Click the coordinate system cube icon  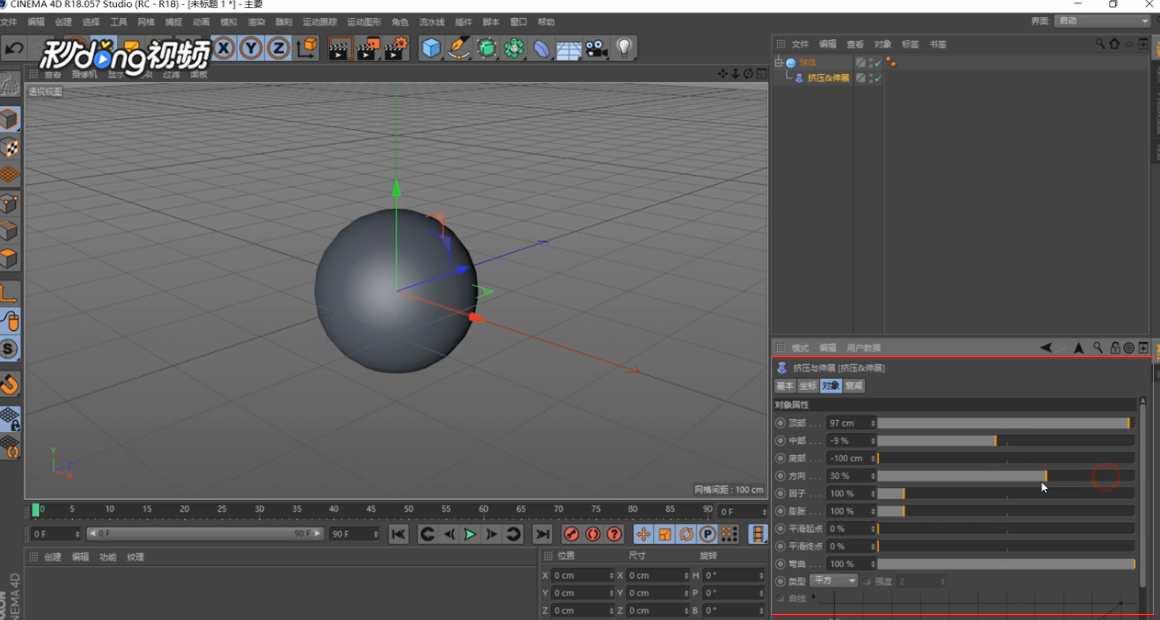306,49
